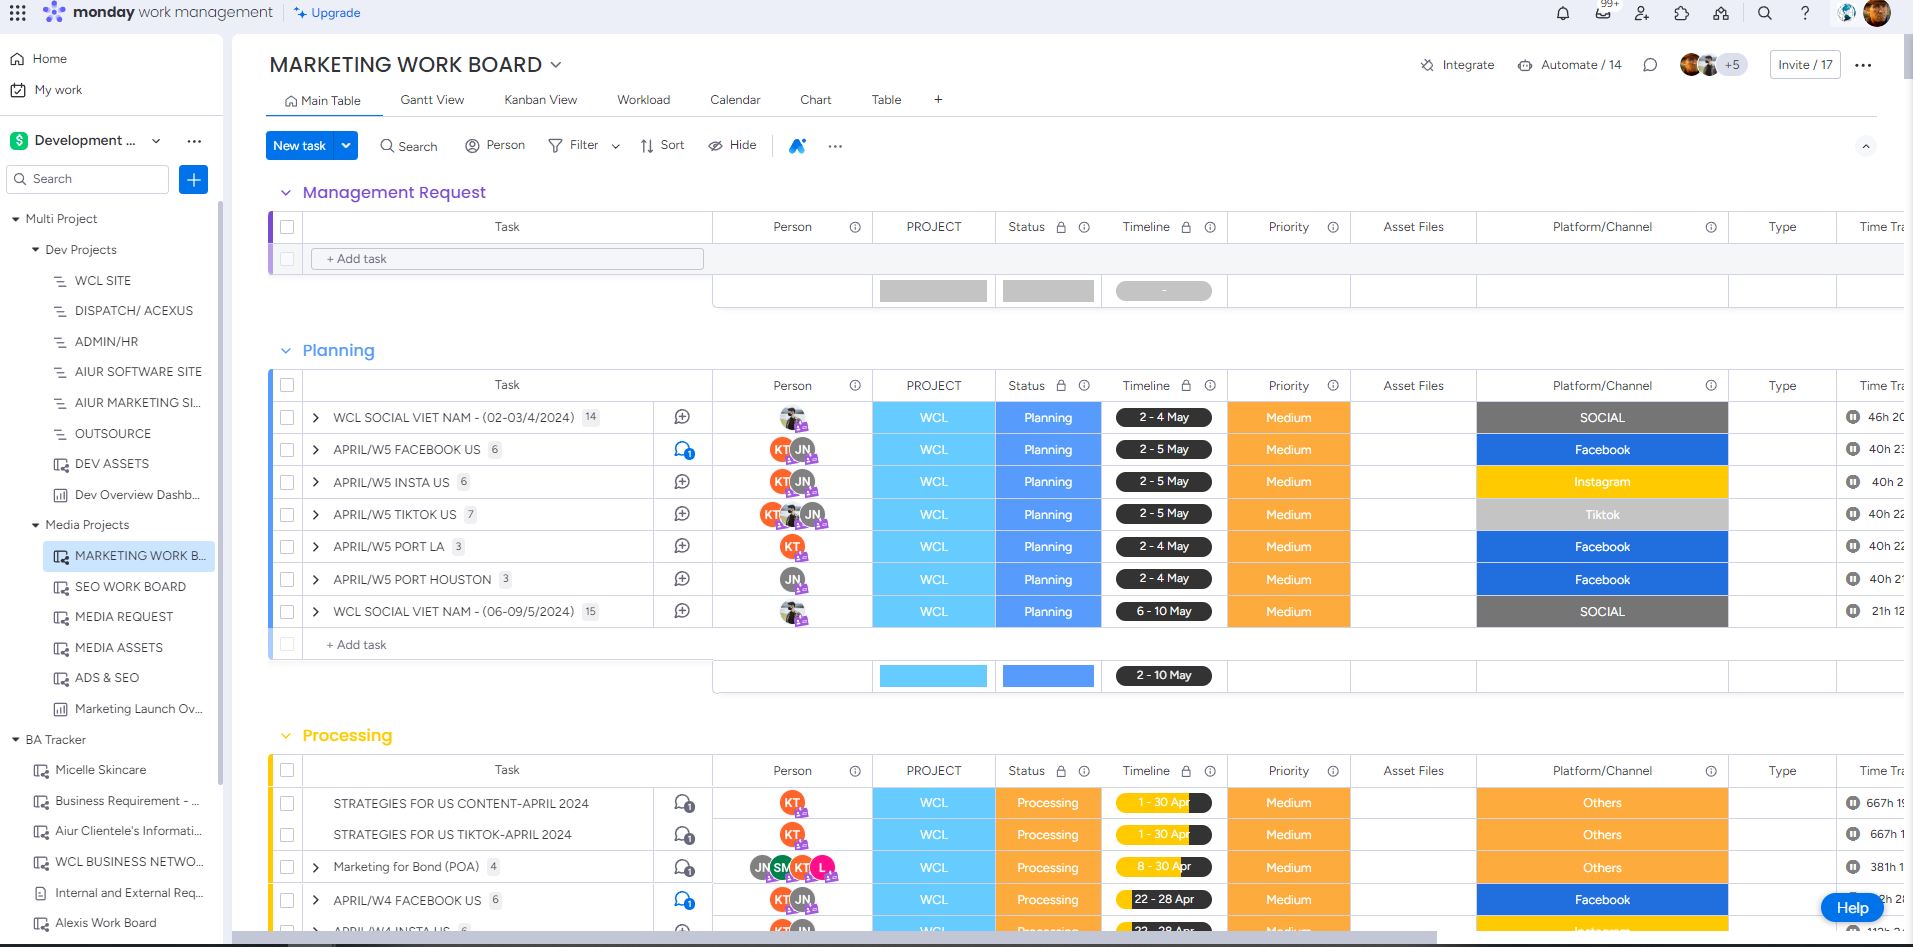Viewport: 1913px width, 947px height.
Task: Collapse the board header arrow
Action: pyautogui.click(x=1865, y=146)
